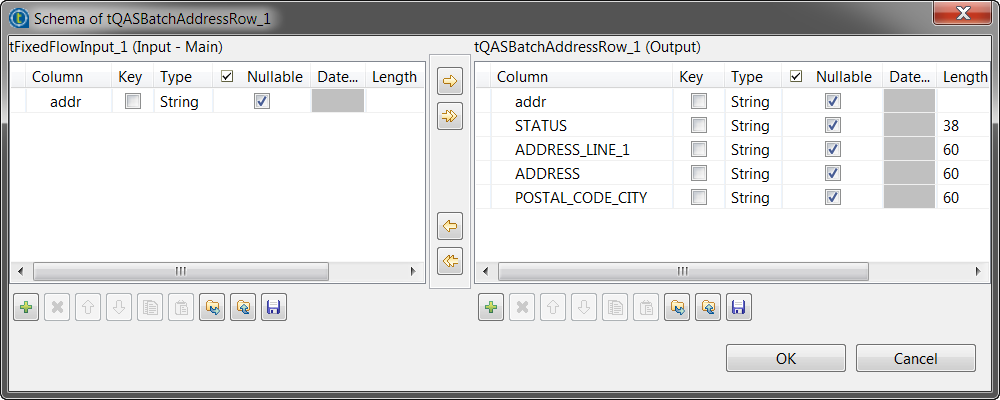Click input table Type header
The image size is (1000, 400).
click(x=183, y=77)
